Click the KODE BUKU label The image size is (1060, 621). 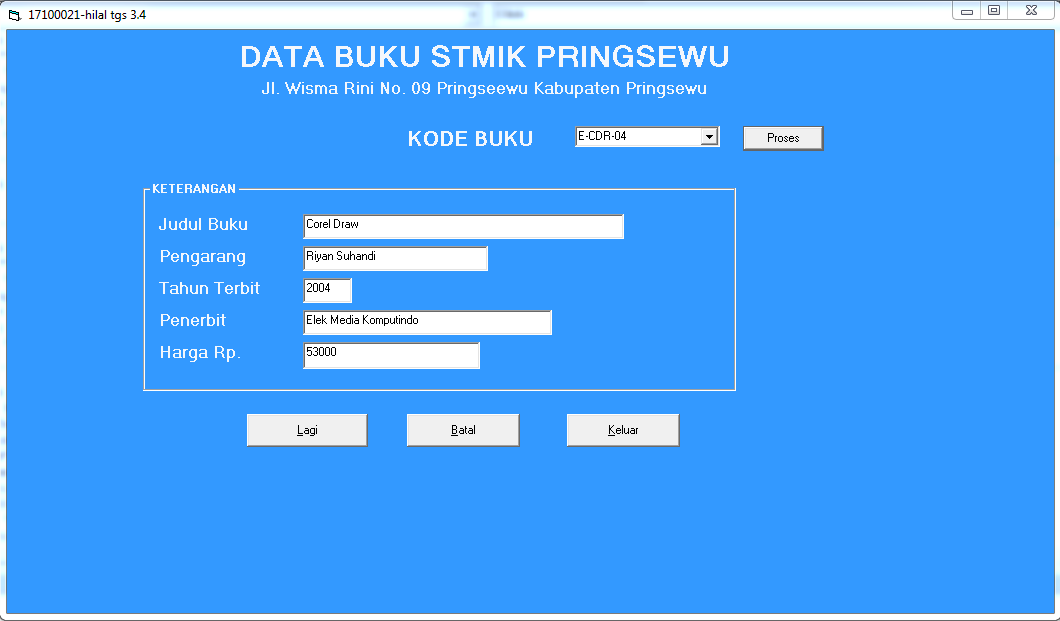(x=471, y=139)
